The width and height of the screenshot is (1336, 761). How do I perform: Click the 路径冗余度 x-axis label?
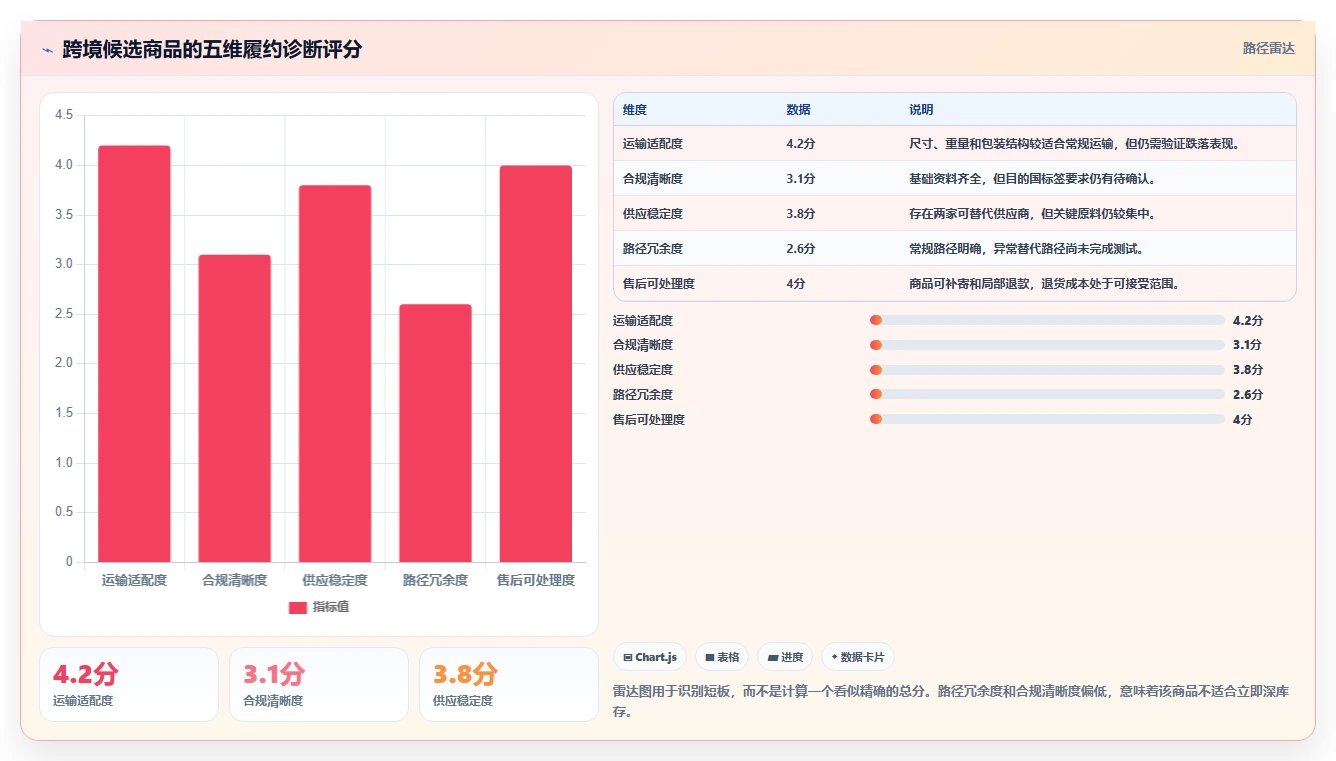435,580
